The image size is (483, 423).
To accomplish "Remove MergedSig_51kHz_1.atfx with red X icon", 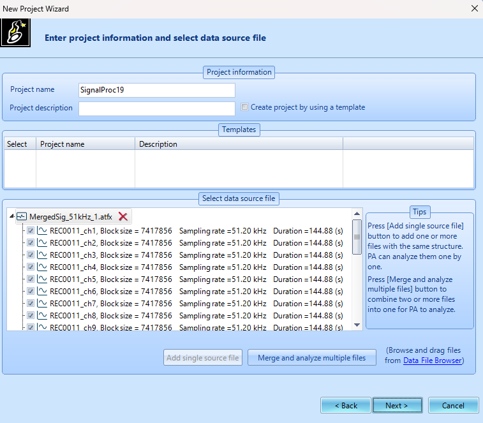I will 123,217.
